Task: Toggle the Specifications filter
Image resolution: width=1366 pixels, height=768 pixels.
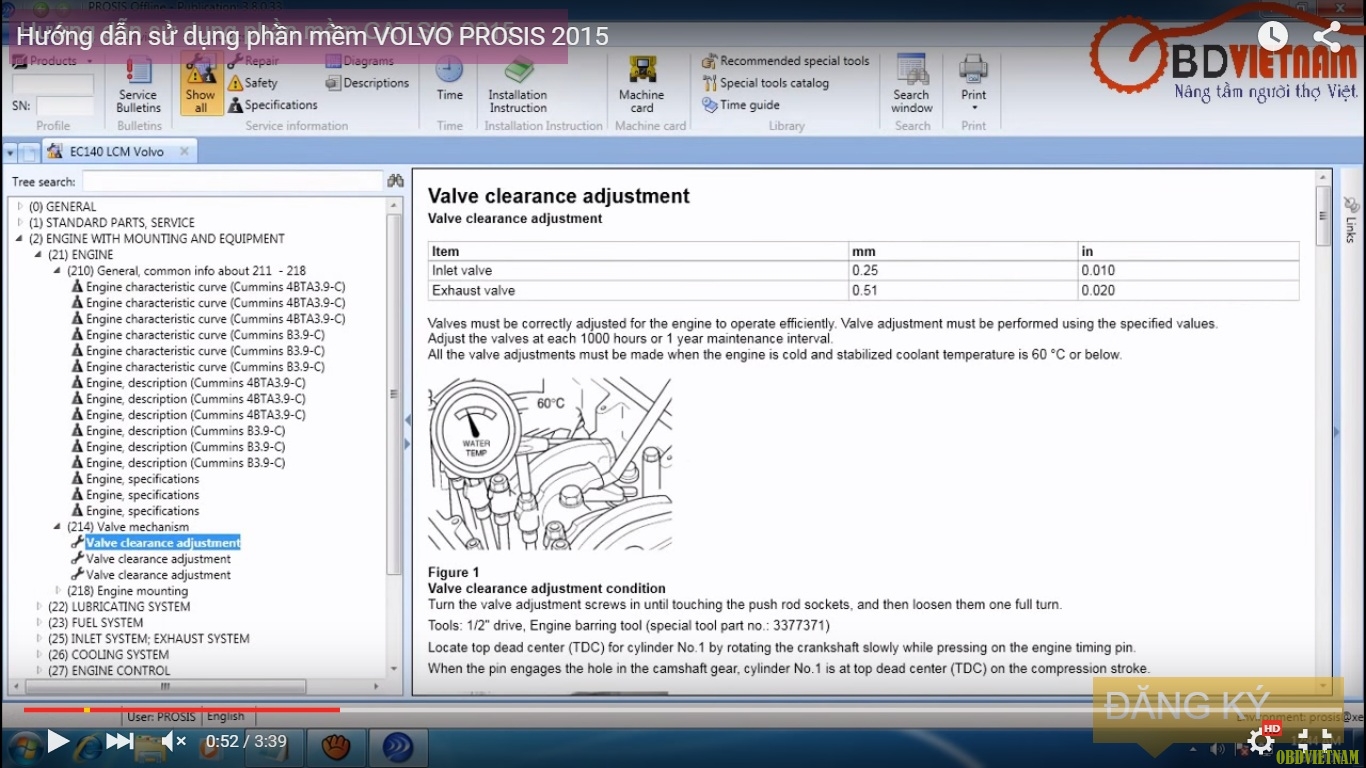Action: pos(272,105)
